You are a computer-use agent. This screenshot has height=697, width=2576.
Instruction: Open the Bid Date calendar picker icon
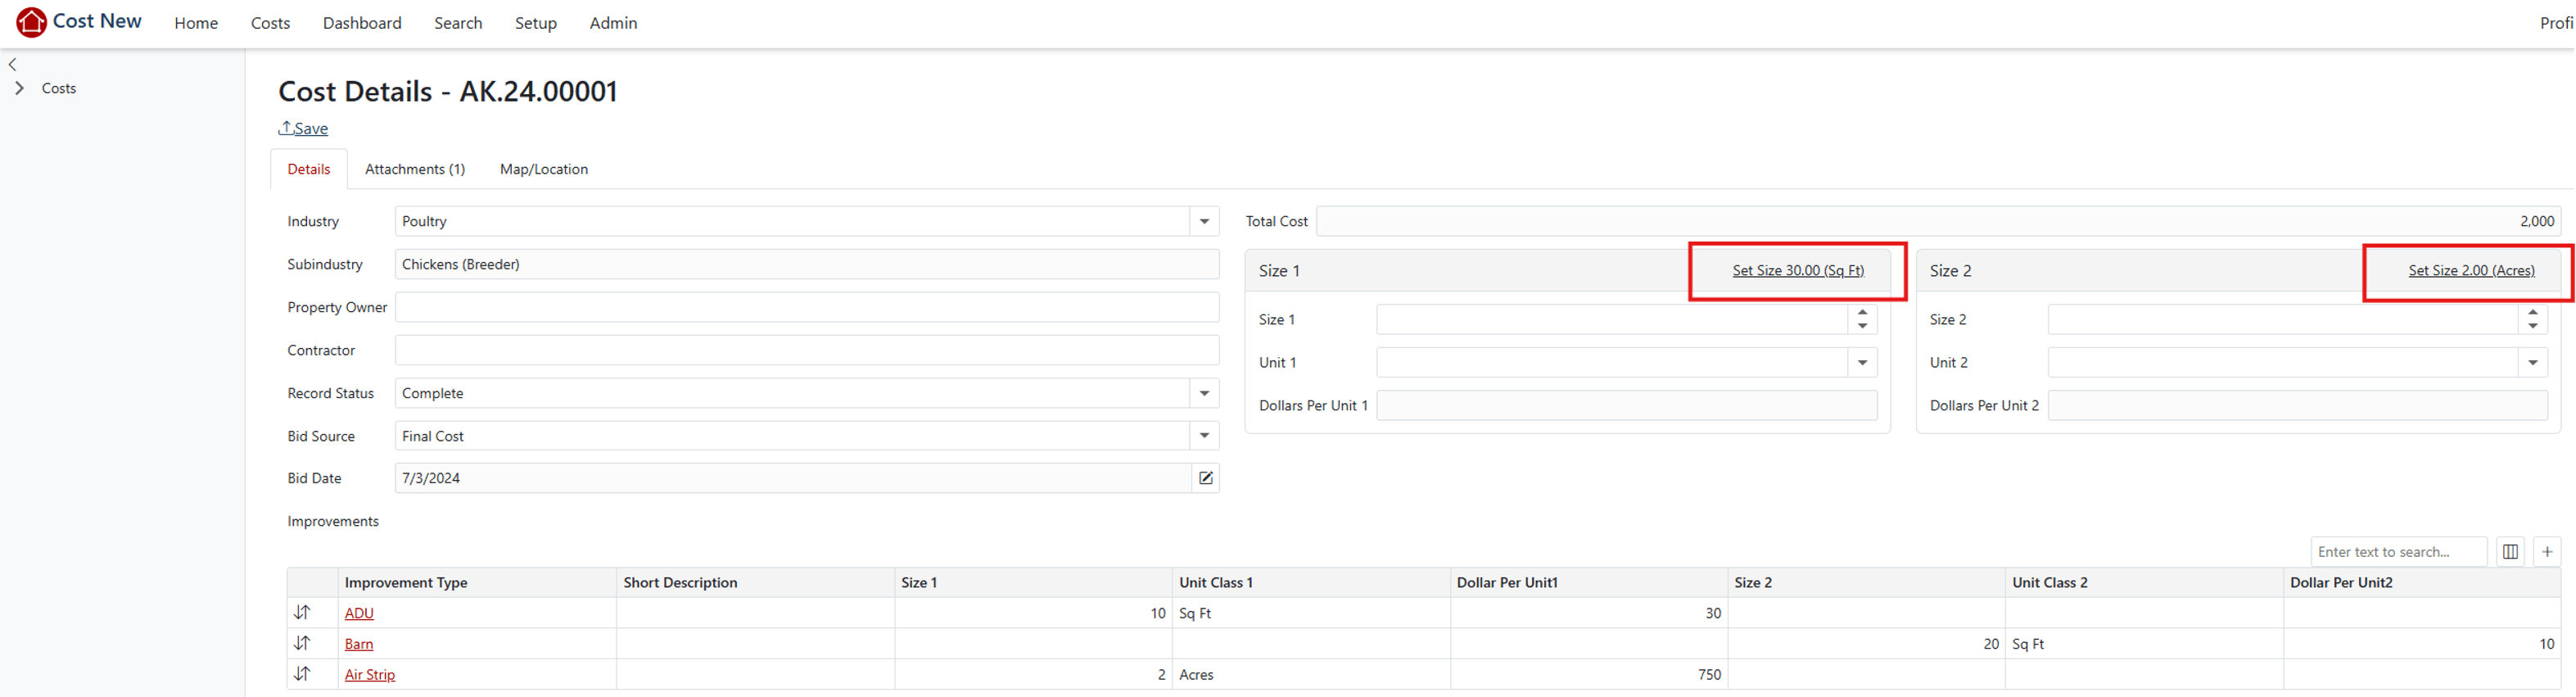(x=1205, y=478)
